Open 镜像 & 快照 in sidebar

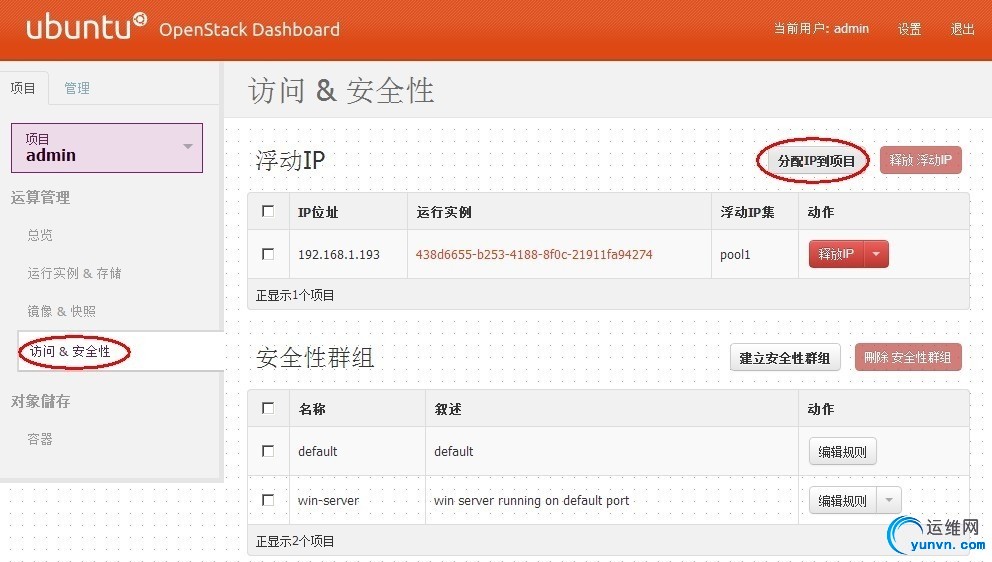tap(61, 311)
